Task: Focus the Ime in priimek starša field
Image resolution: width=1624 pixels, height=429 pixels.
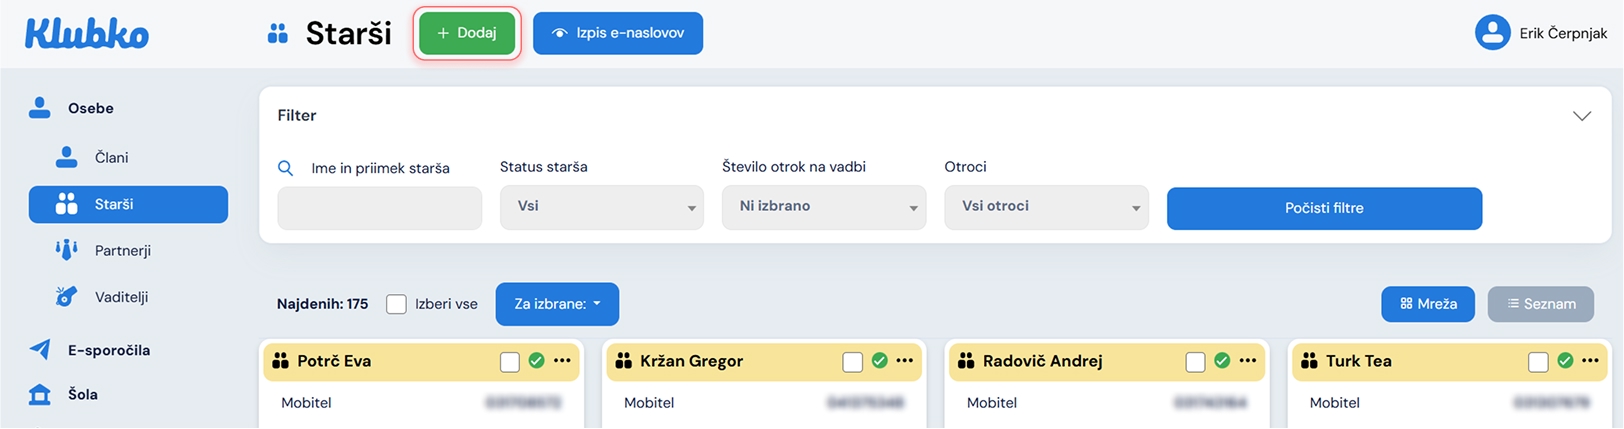Action: 379,208
